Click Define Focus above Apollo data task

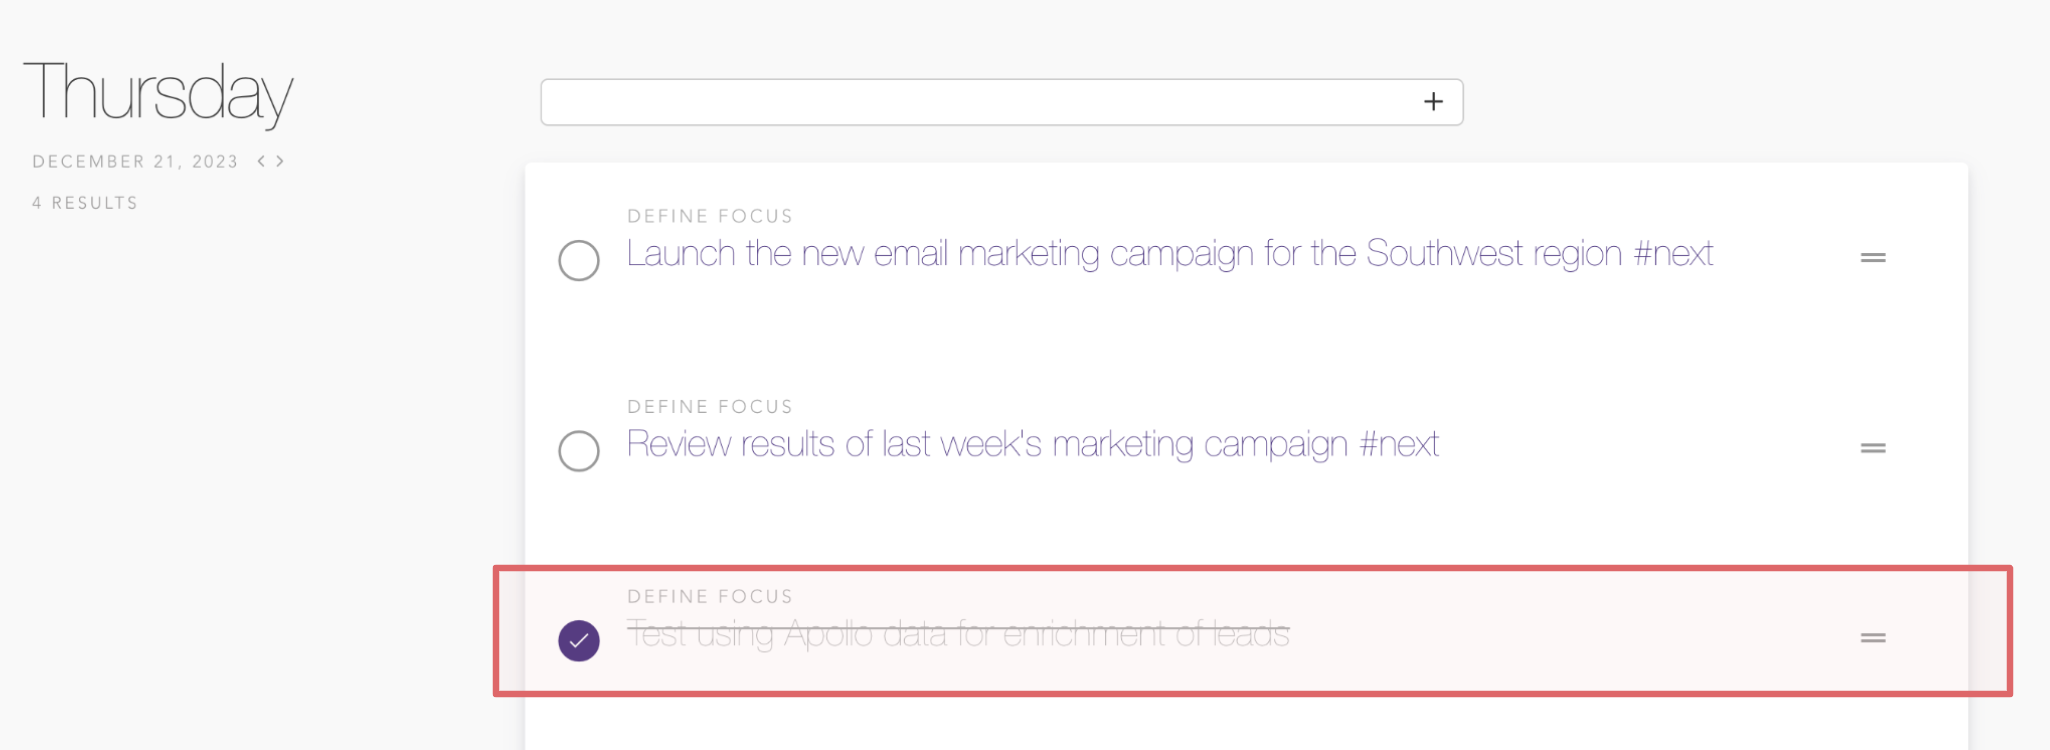[710, 597]
